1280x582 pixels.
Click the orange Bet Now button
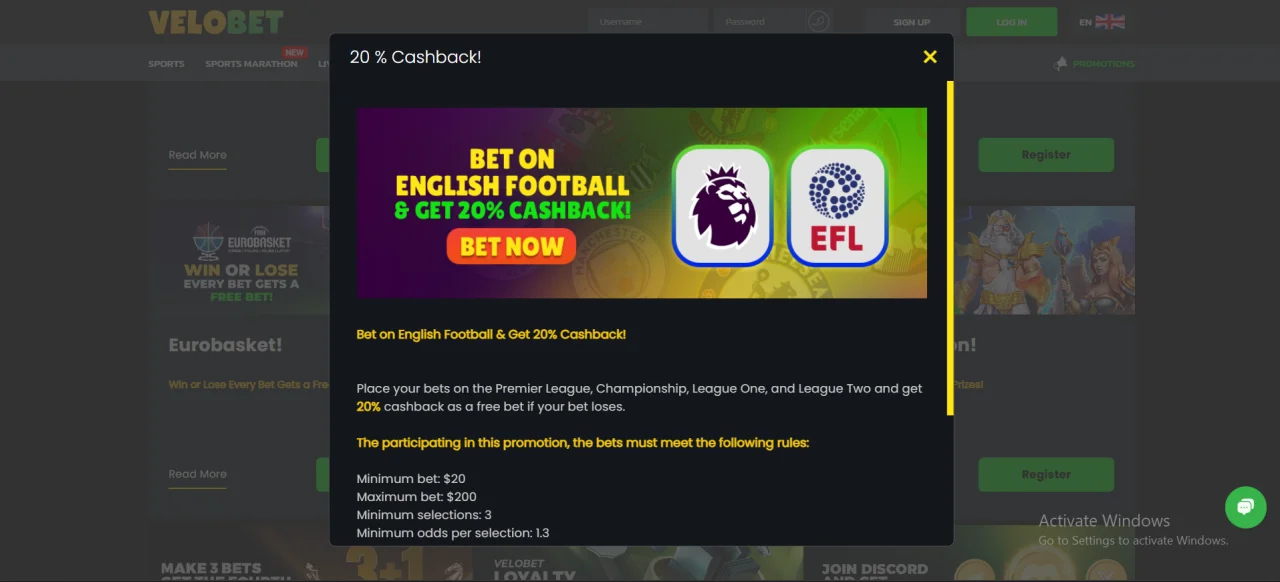coord(511,247)
